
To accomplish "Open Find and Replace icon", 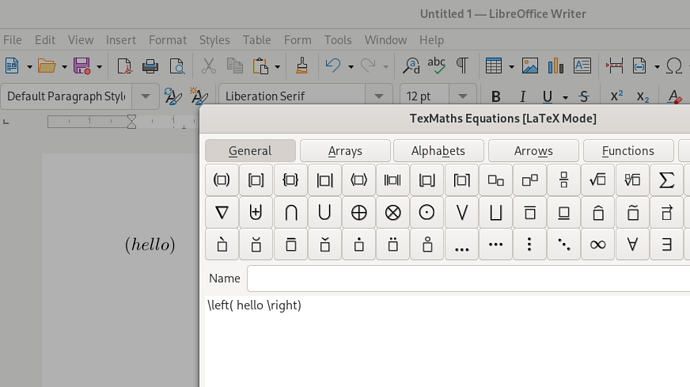I will [411, 66].
